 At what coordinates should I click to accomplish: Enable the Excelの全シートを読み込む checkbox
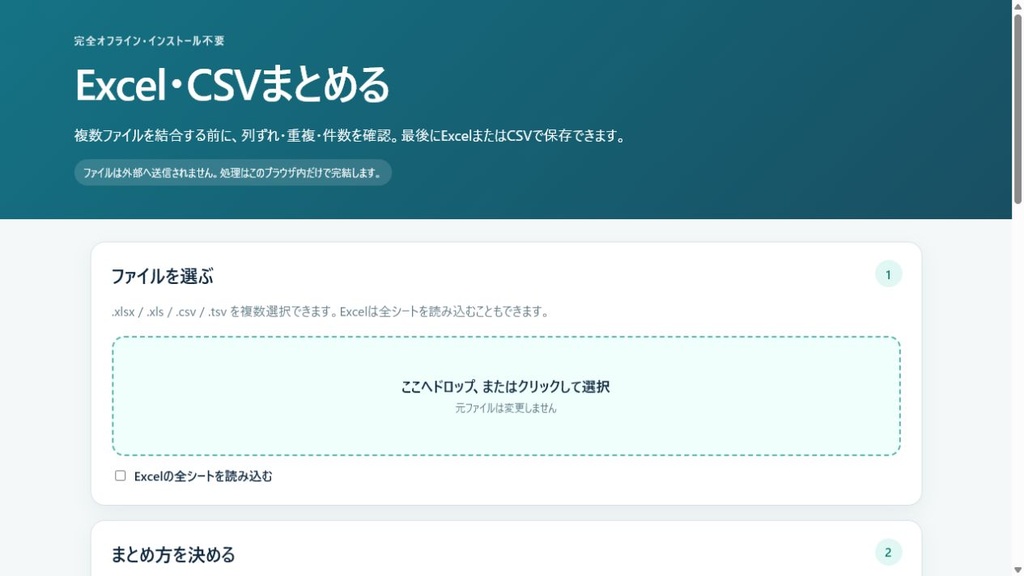120,475
